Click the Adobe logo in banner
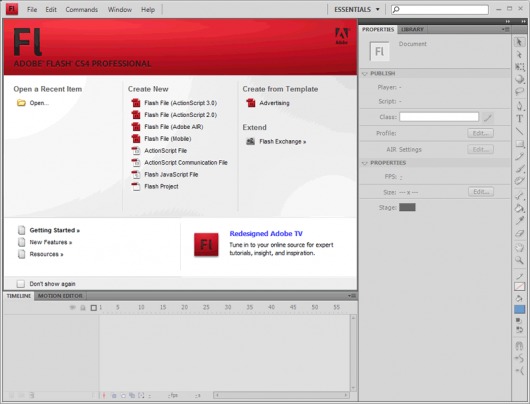Image resolution: width=530 pixels, height=404 pixels. (x=342, y=36)
